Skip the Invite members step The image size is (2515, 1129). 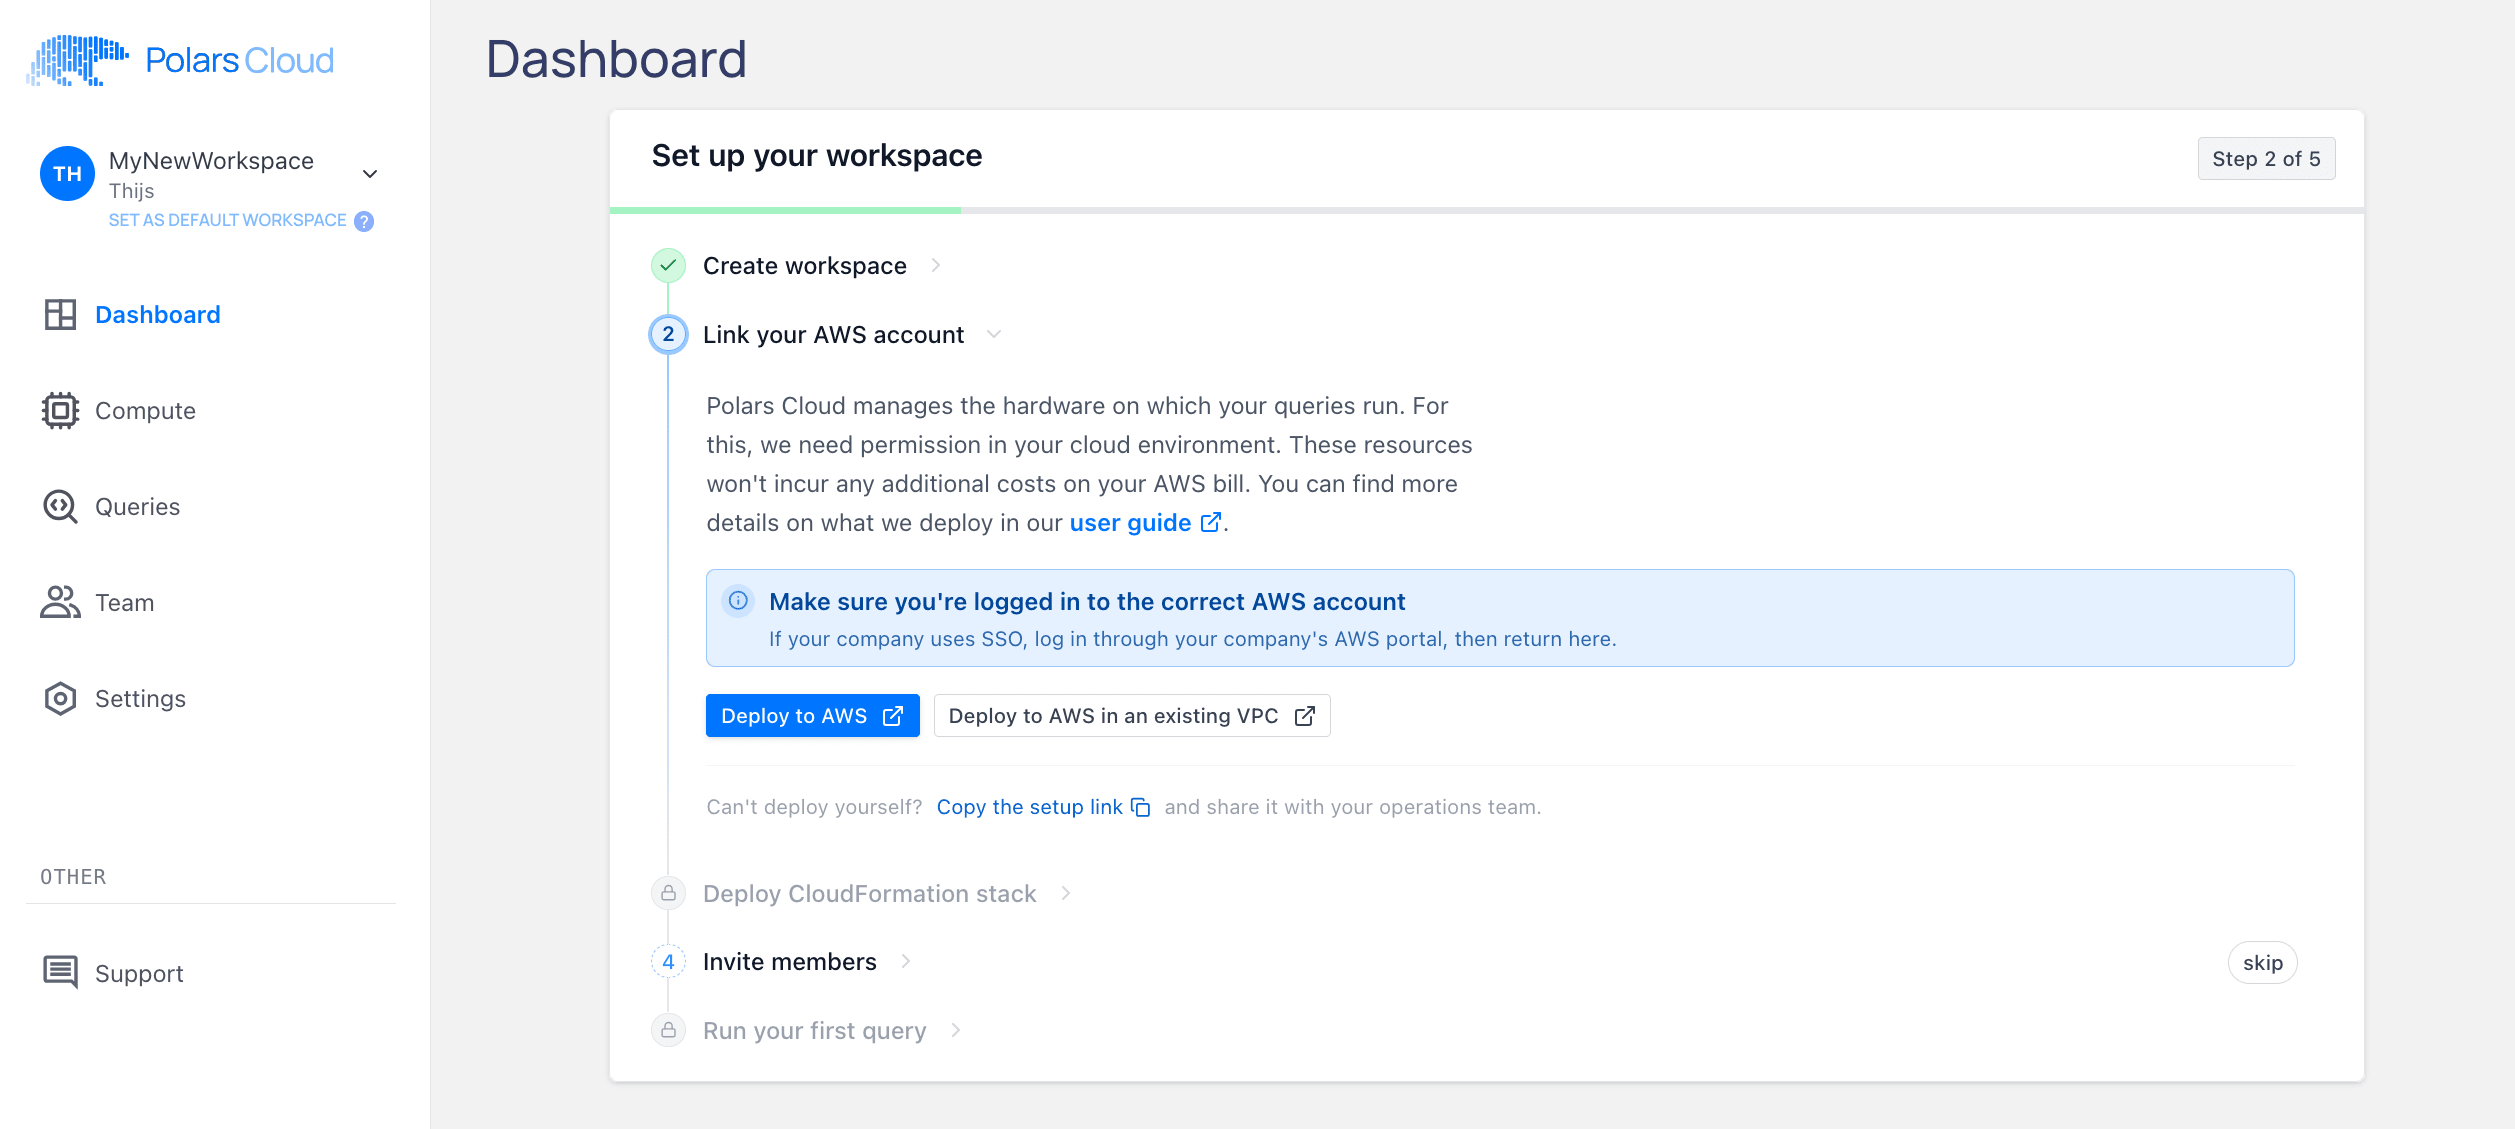(2262, 963)
